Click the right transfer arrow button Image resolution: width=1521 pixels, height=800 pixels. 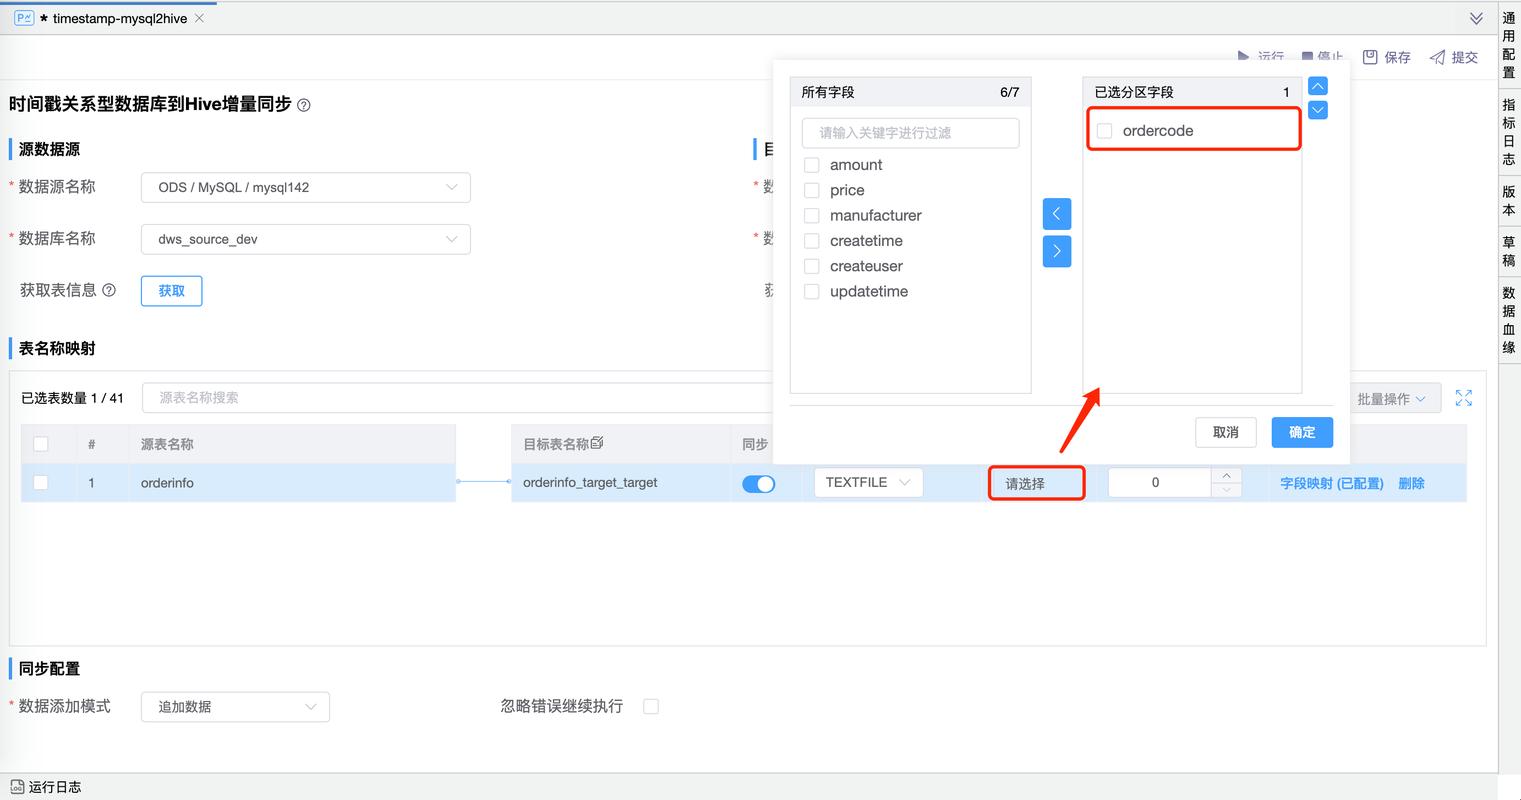tap(1056, 251)
